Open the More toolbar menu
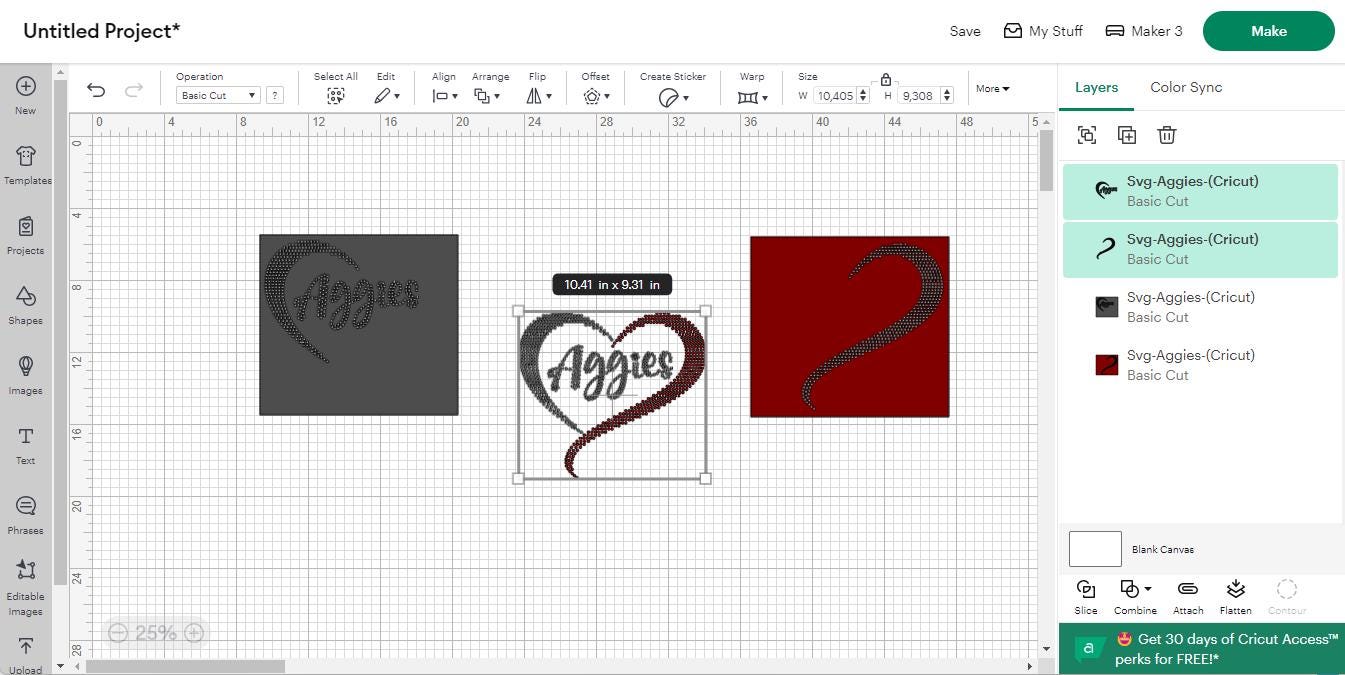This screenshot has height=675, width=1345. tap(993, 89)
